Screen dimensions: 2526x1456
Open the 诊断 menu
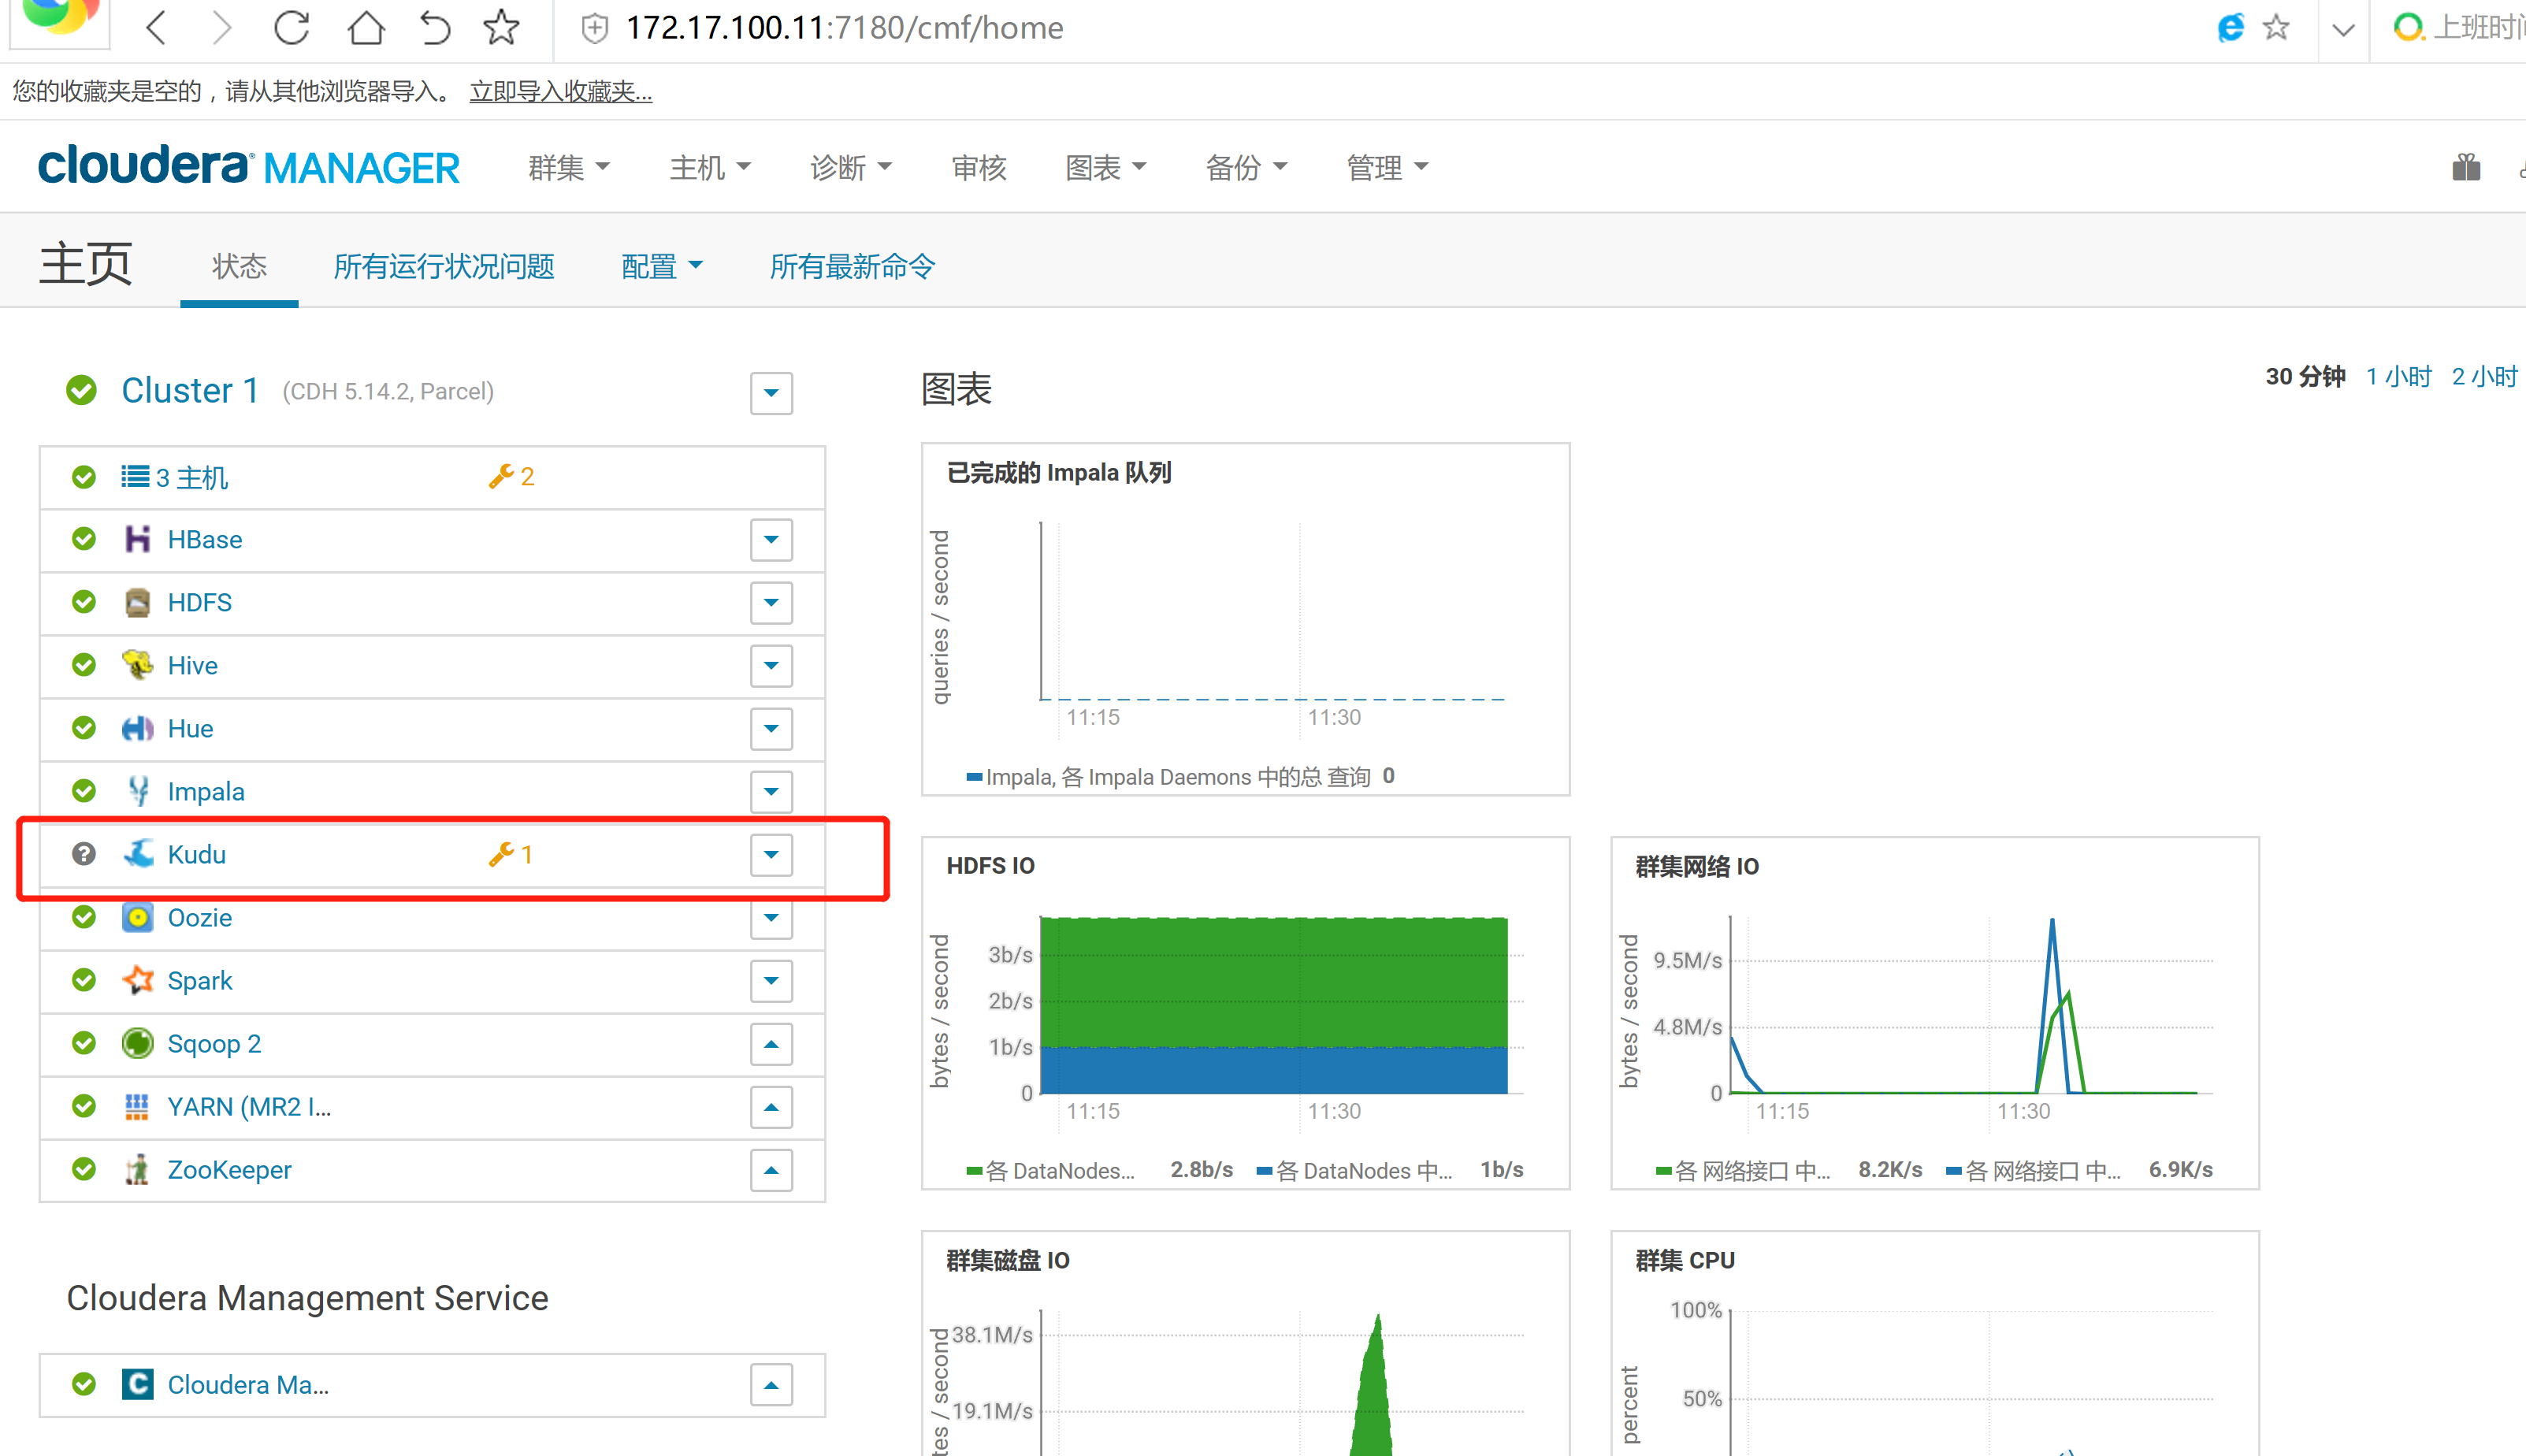click(850, 167)
